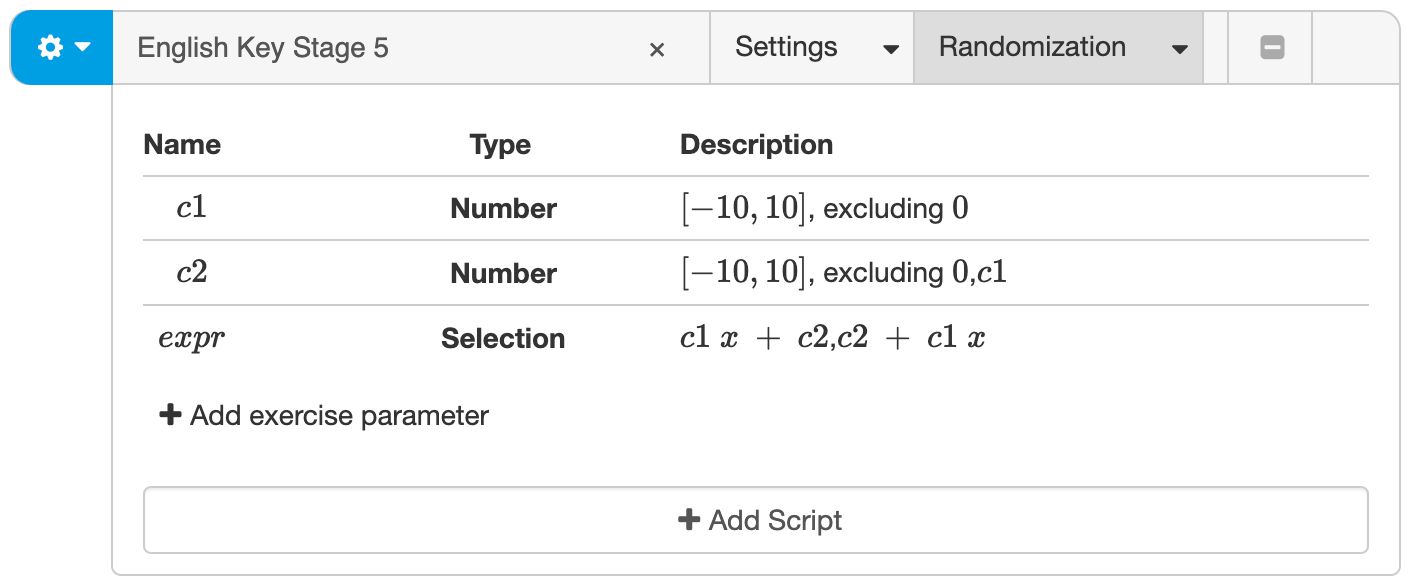Select the Randomization tab header

tap(1032, 46)
